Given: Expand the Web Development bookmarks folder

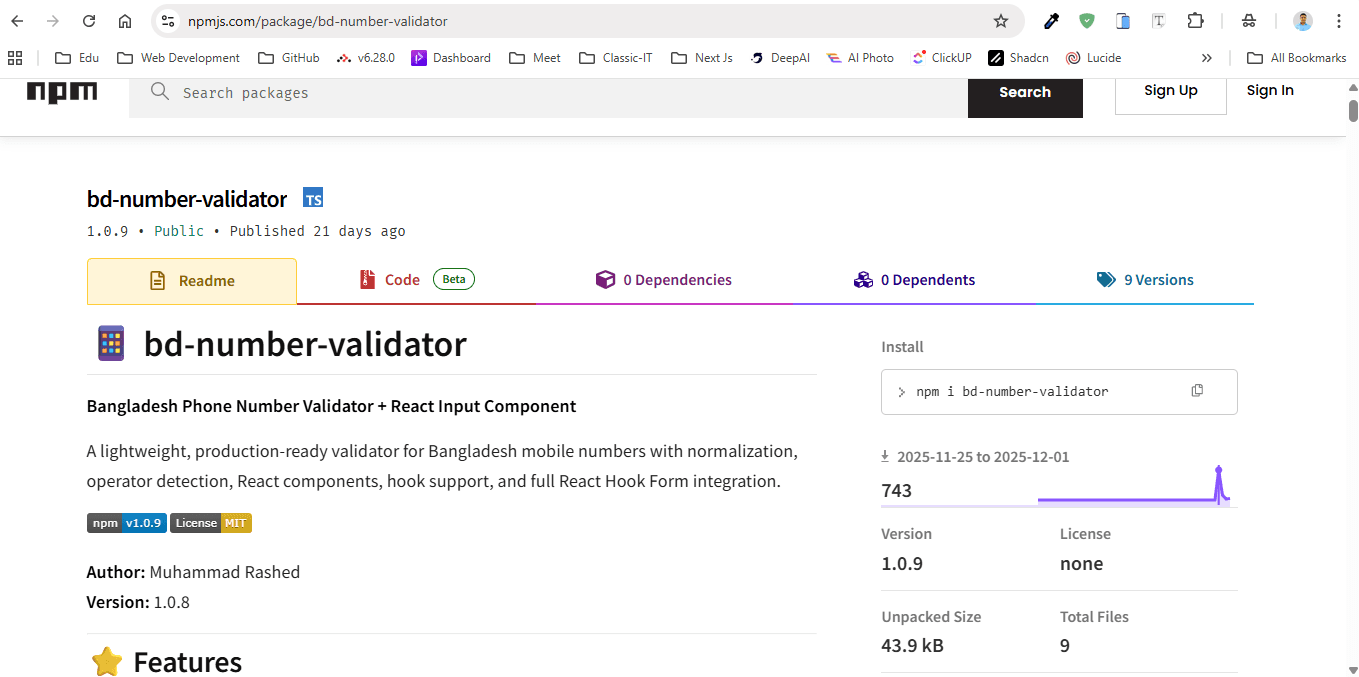Looking at the screenshot, I should click(178, 58).
